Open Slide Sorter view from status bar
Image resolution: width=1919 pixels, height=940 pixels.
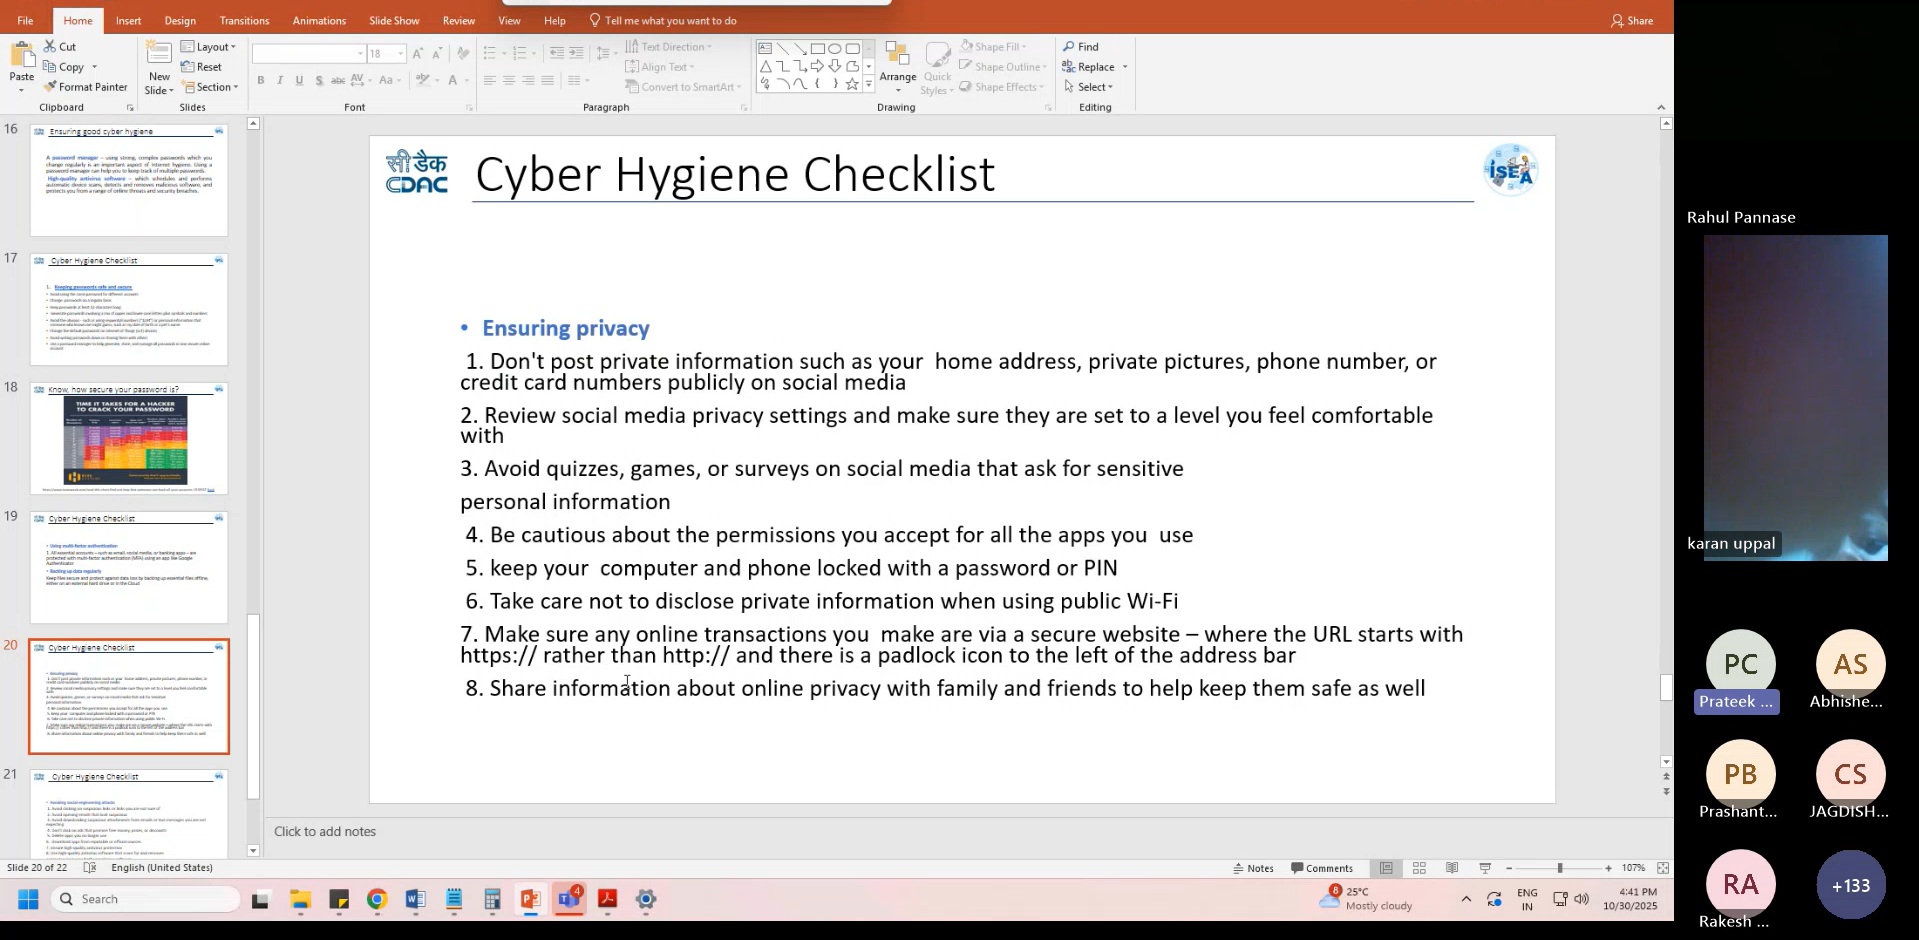pyautogui.click(x=1419, y=868)
